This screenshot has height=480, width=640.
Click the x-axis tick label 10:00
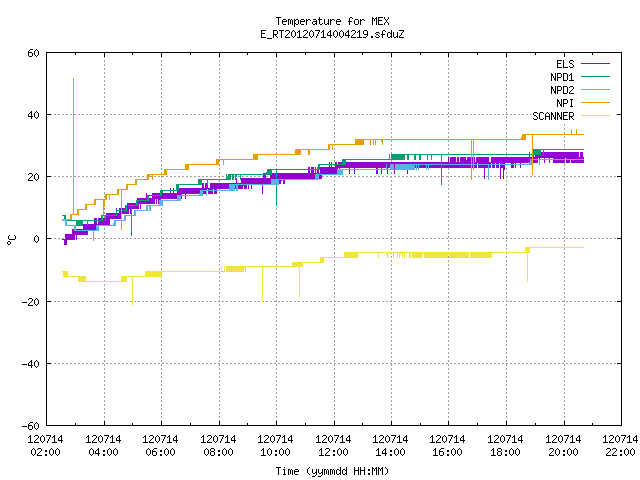[276, 452]
